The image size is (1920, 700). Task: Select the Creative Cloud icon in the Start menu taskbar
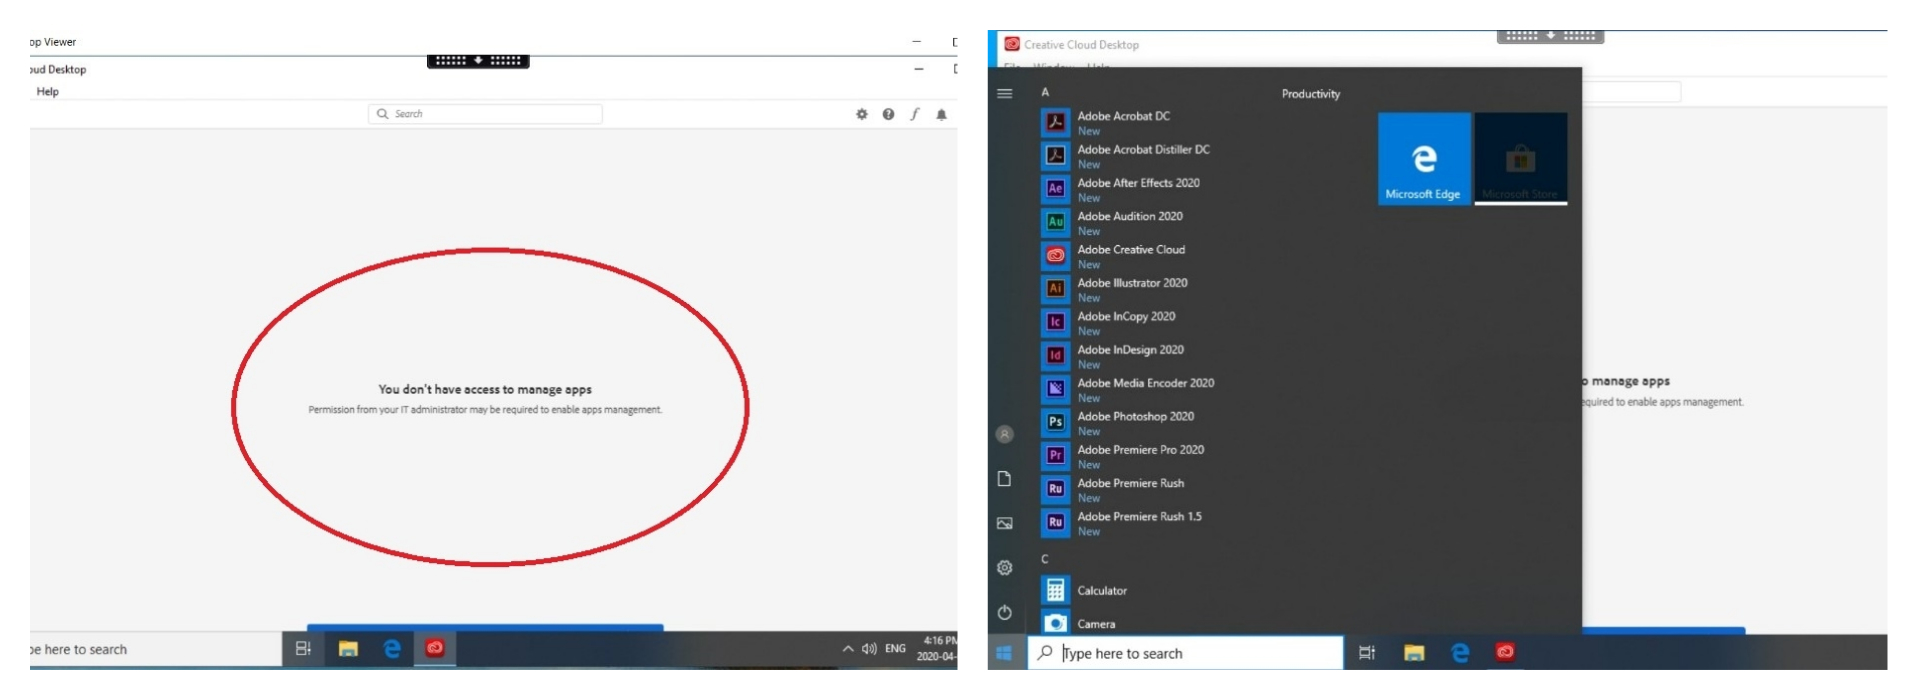pos(1505,652)
